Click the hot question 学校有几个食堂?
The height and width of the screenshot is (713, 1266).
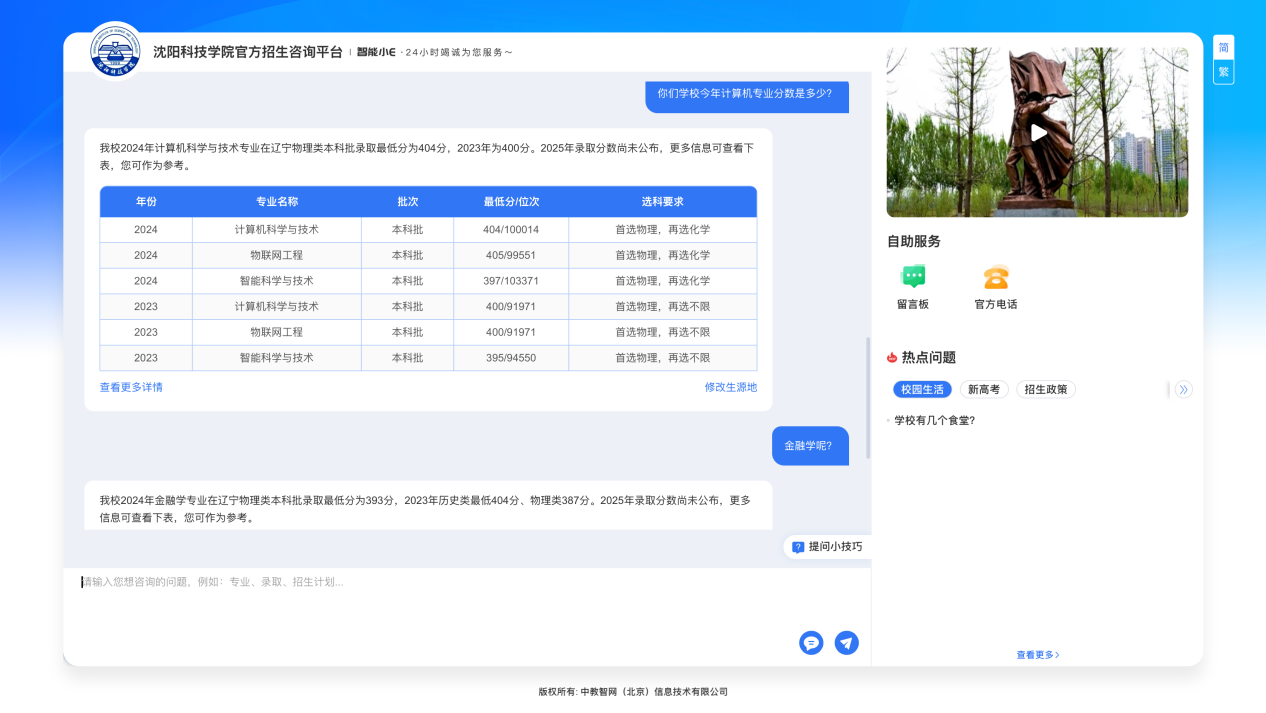934,421
